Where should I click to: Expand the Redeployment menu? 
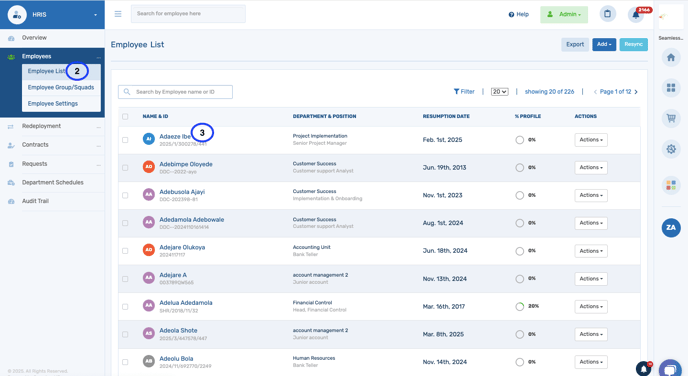(52, 126)
